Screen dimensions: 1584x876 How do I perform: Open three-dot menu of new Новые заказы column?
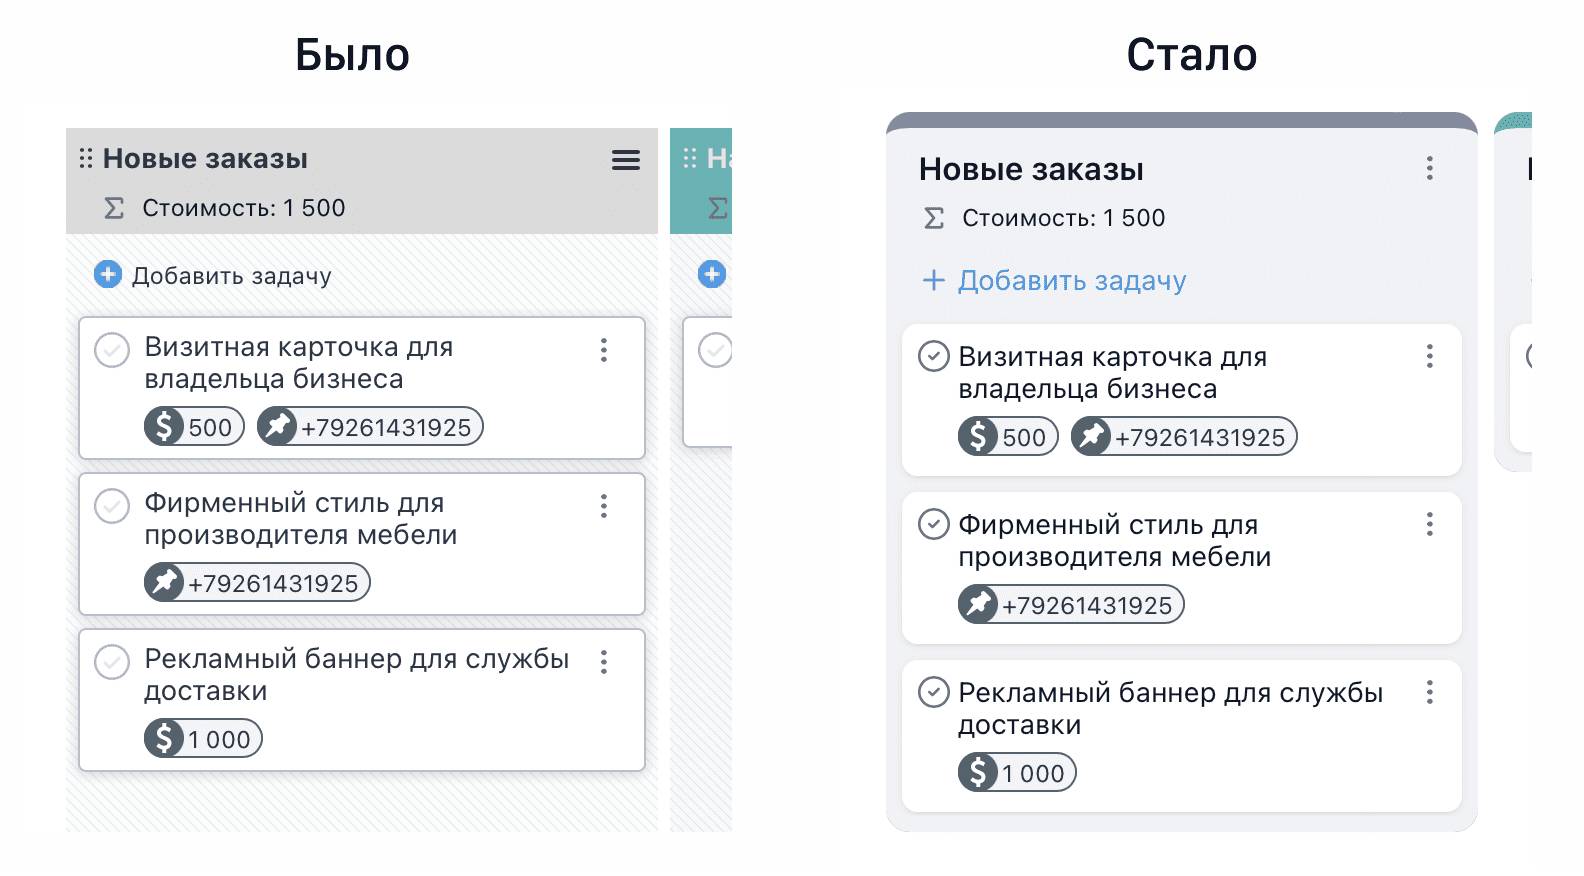coord(1430,168)
